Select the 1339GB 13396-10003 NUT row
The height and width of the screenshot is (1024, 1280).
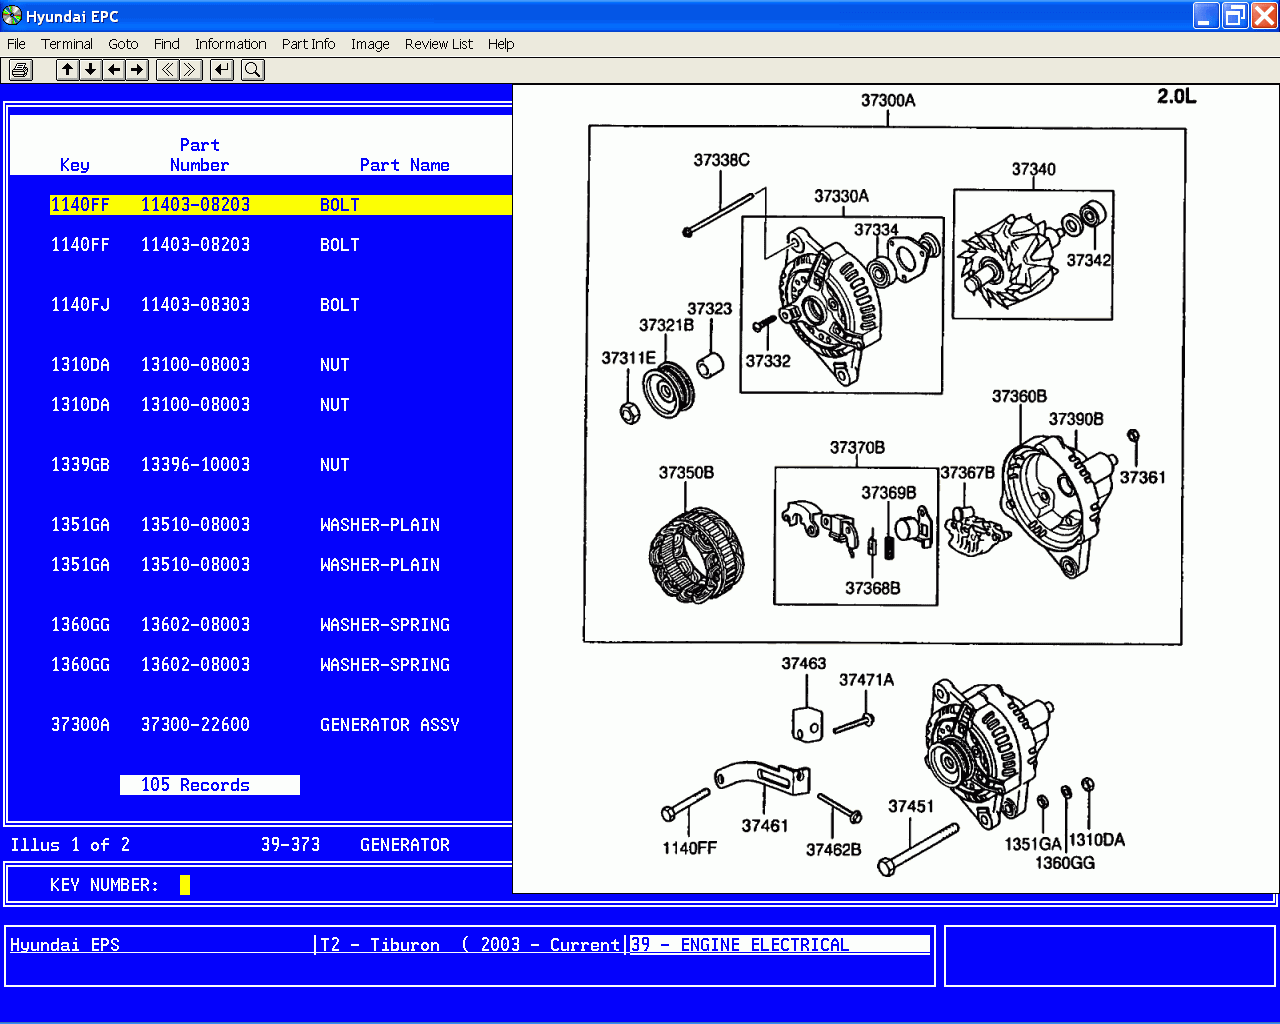pos(200,465)
